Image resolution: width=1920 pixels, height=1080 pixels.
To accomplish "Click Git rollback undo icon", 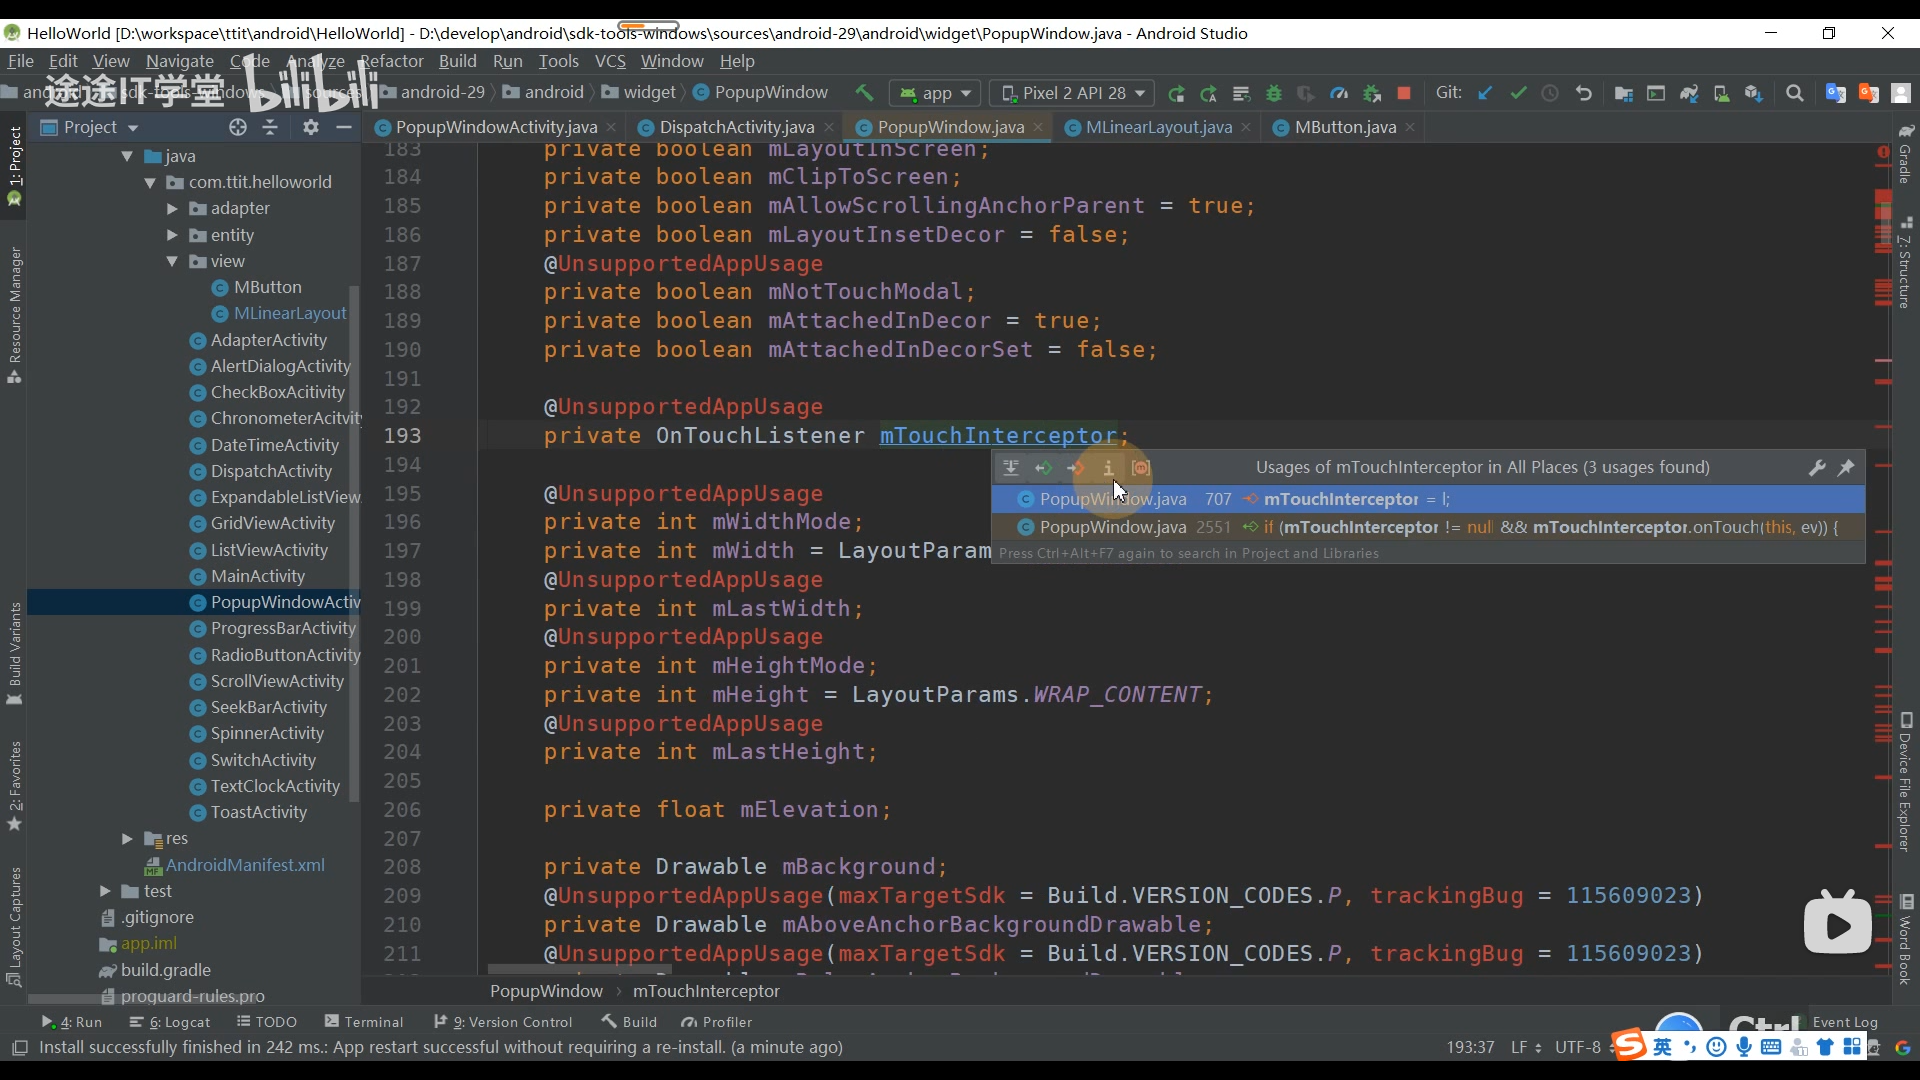I will [x=1583, y=93].
